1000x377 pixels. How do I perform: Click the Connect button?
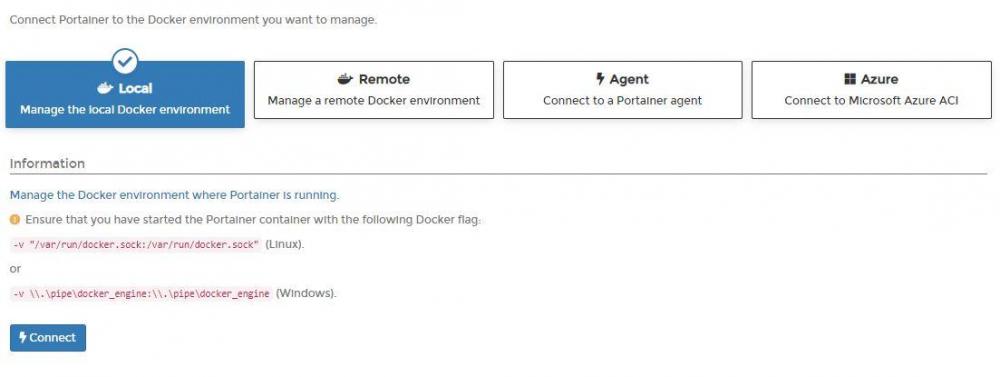48,337
